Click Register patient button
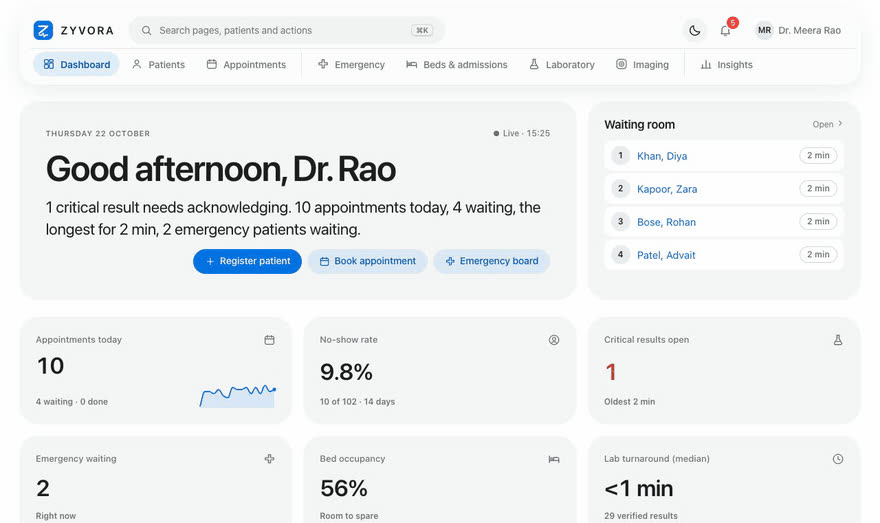This screenshot has width=880, height=523. tap(248, 262)
